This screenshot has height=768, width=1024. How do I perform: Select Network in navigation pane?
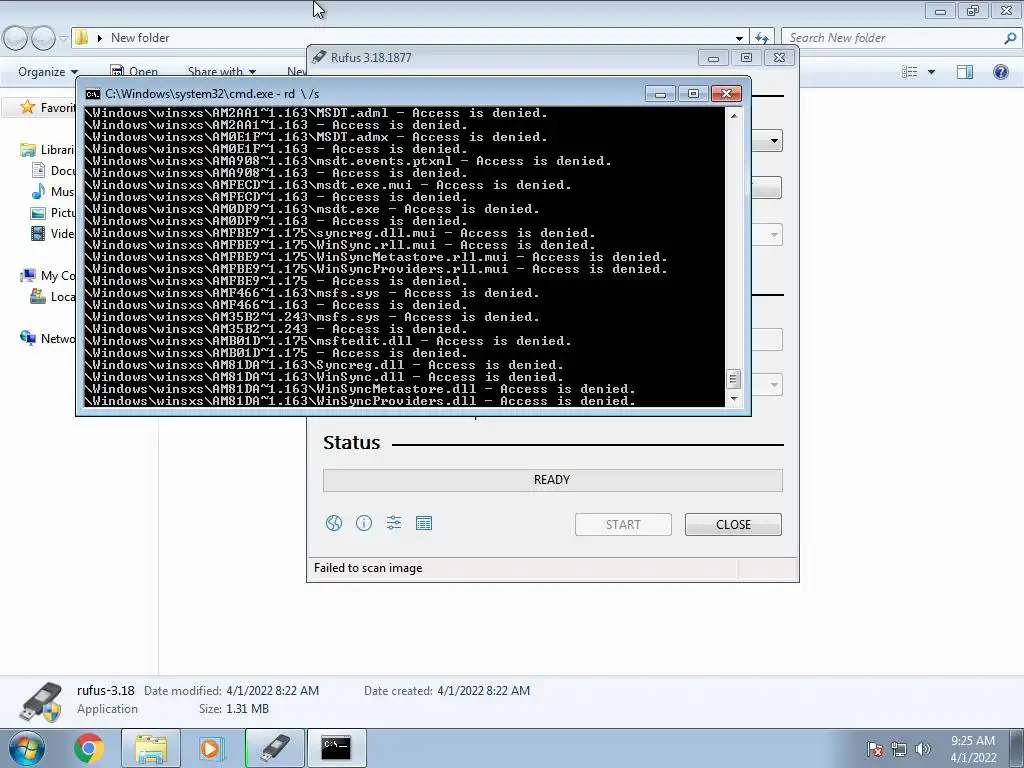[x=48, y=338]
